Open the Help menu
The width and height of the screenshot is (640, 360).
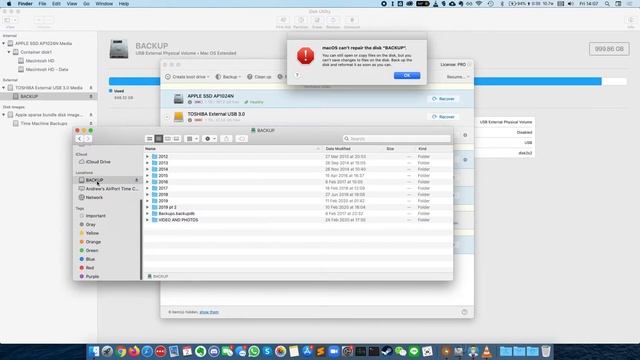124,4
